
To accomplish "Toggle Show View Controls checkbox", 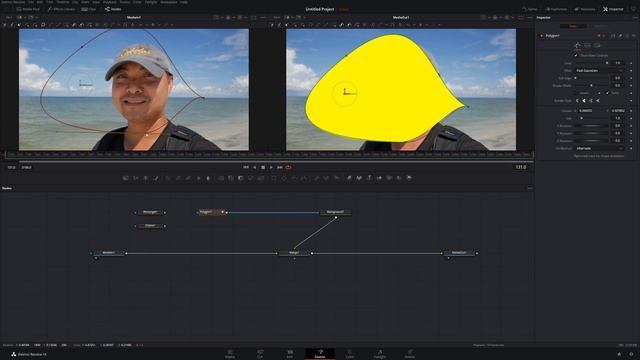I will click(576, 56).
